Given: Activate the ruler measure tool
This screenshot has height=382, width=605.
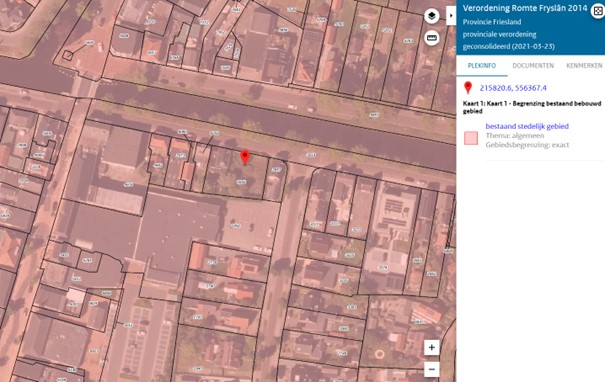Looking at the screenshot, I should [x=432, y=38].
